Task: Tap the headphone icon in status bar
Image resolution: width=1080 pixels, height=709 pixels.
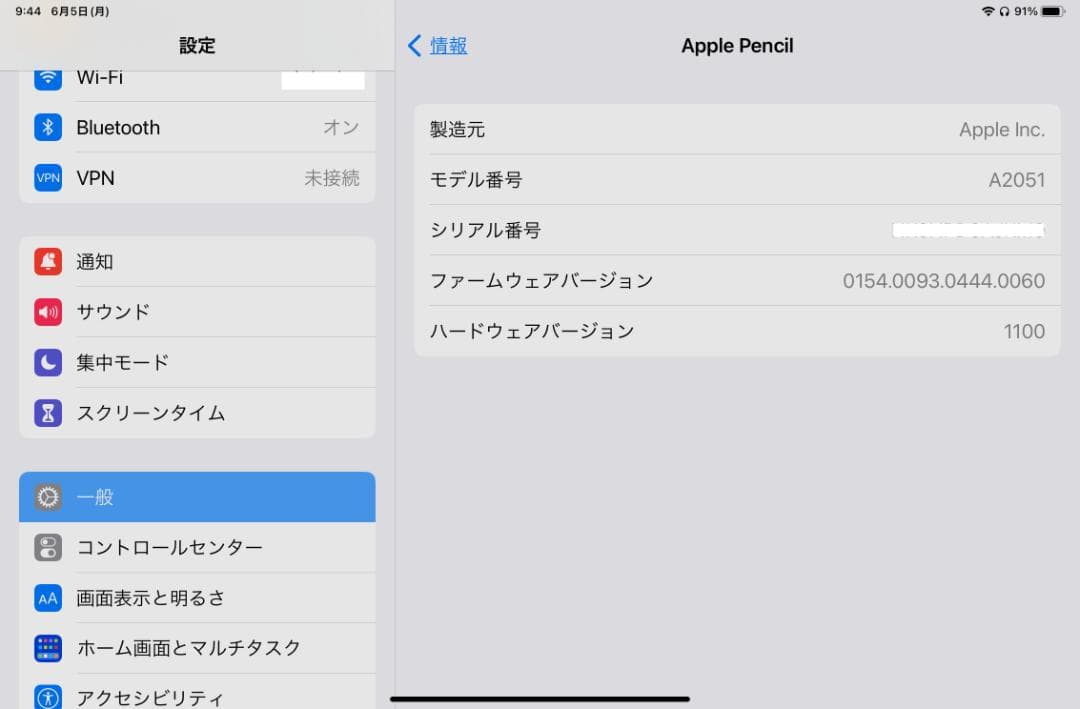Action: (1003, 13)
